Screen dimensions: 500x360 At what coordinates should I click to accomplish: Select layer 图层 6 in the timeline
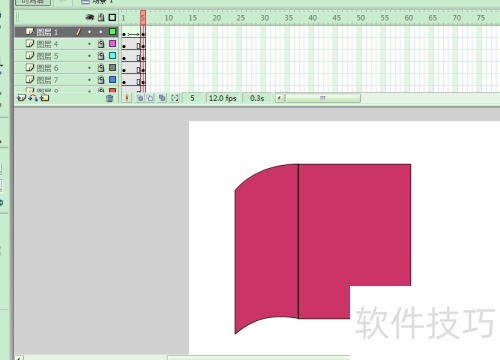tap(66, 68)
